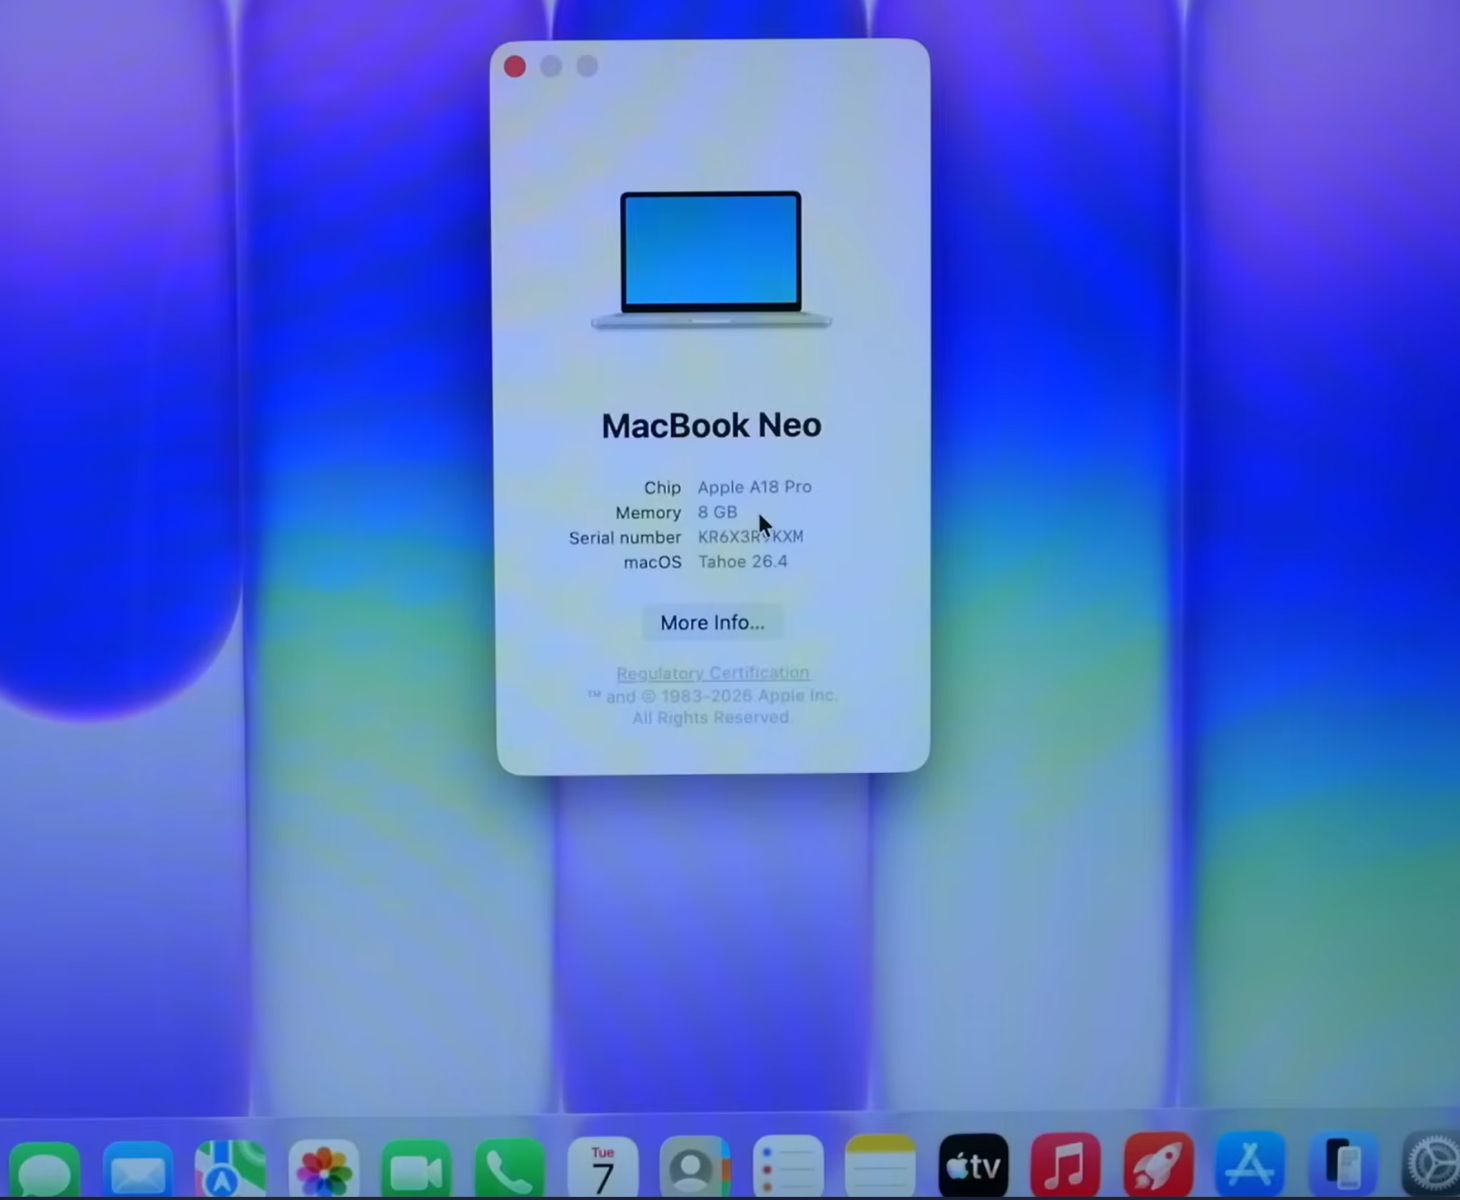Launch the Mail app in Dock
Screen dimensions: 1460x1200
click(138, 1168)
